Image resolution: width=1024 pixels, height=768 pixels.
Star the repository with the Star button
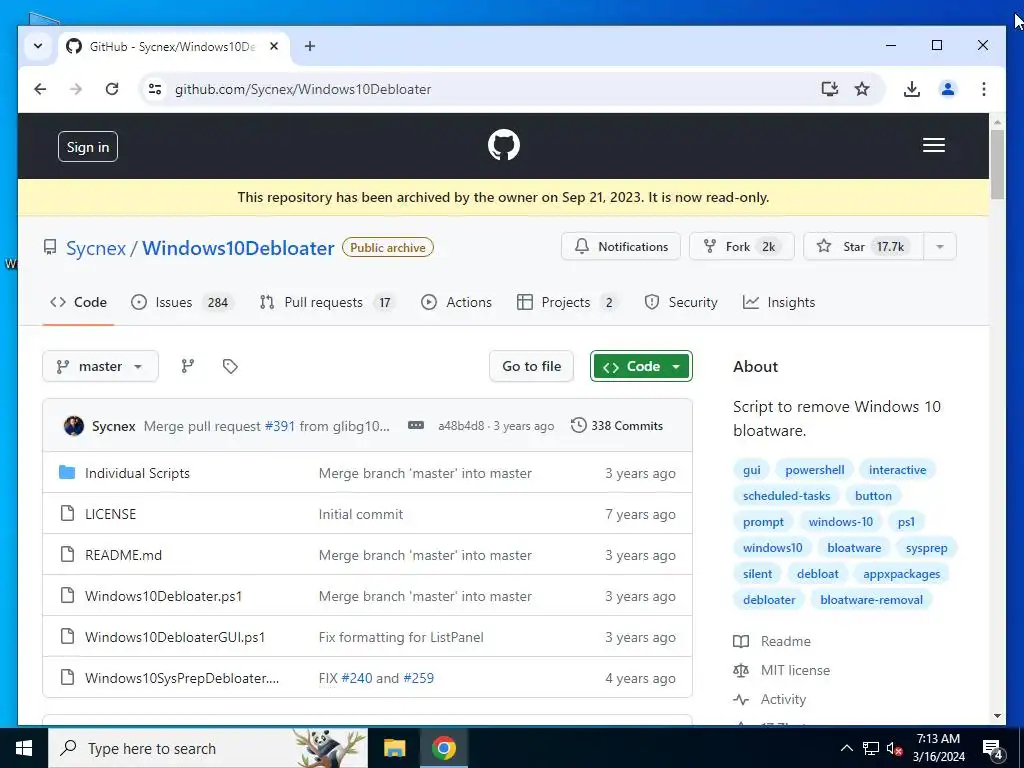(x=863, y=247)
